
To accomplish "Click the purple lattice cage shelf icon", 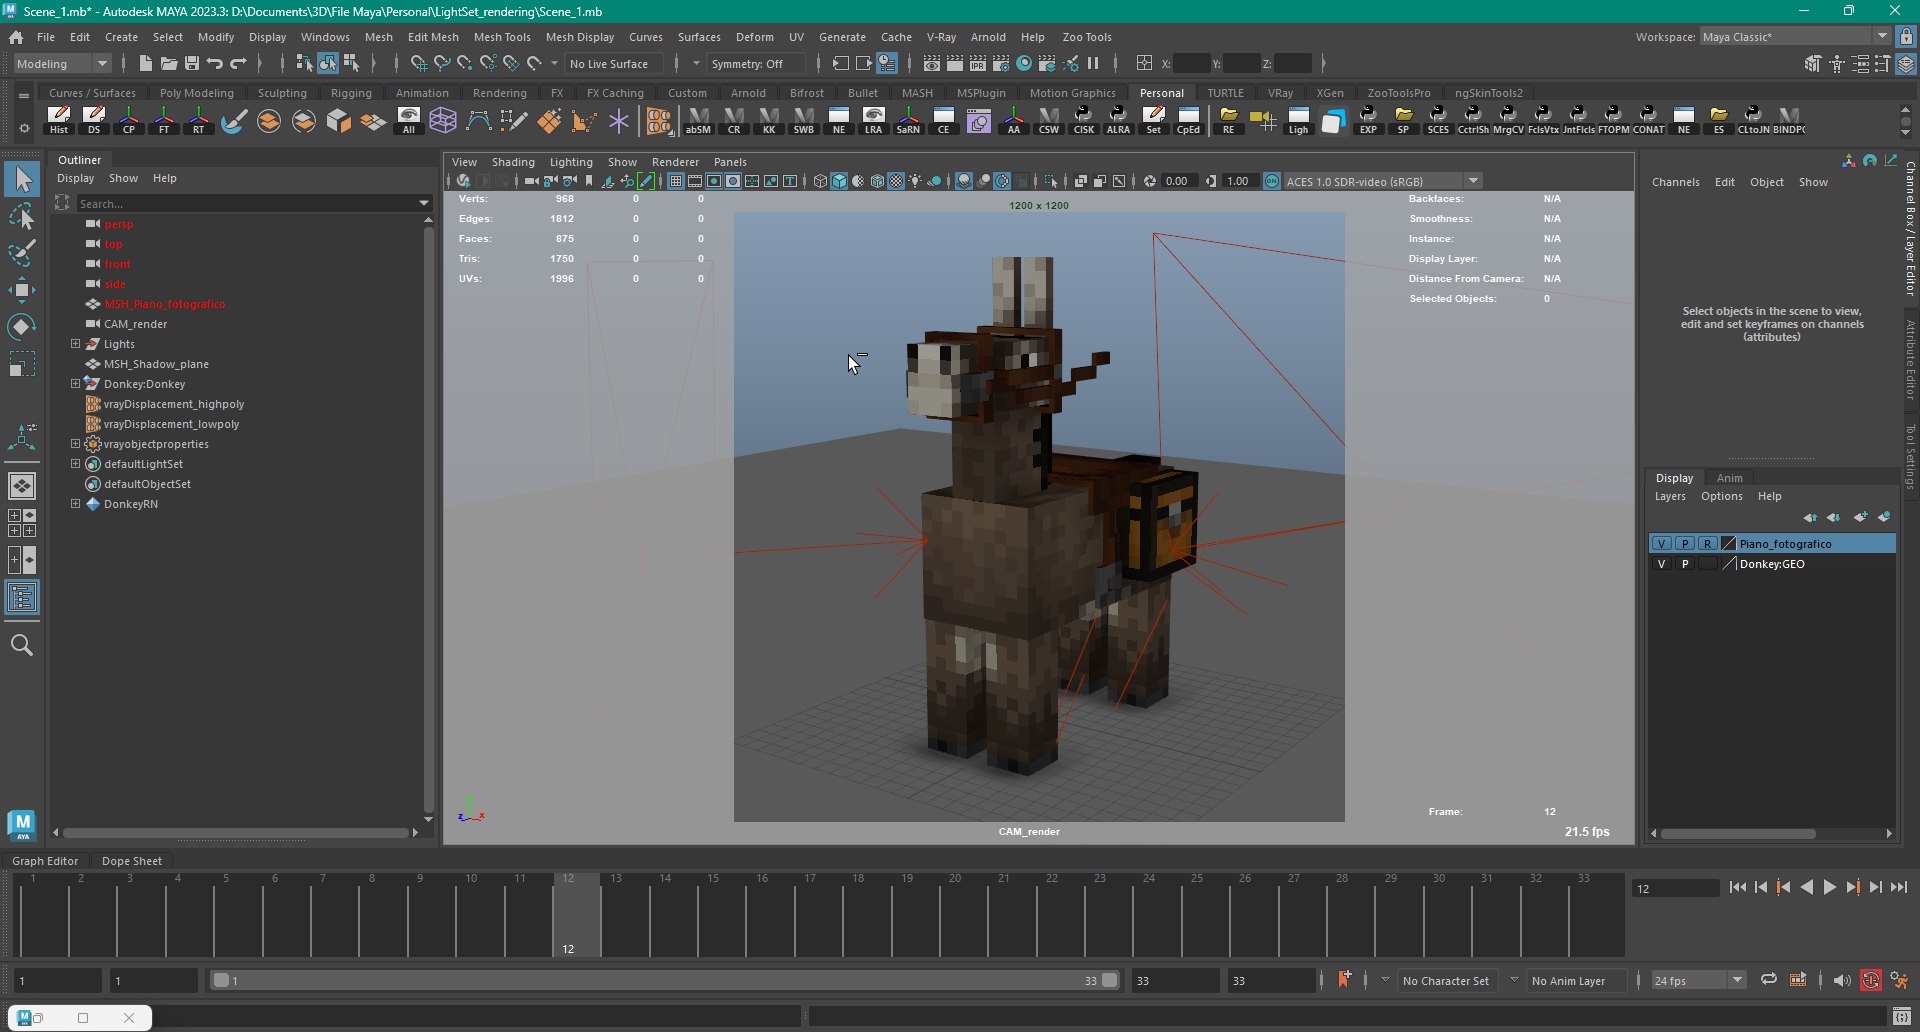I will point(443,120).
